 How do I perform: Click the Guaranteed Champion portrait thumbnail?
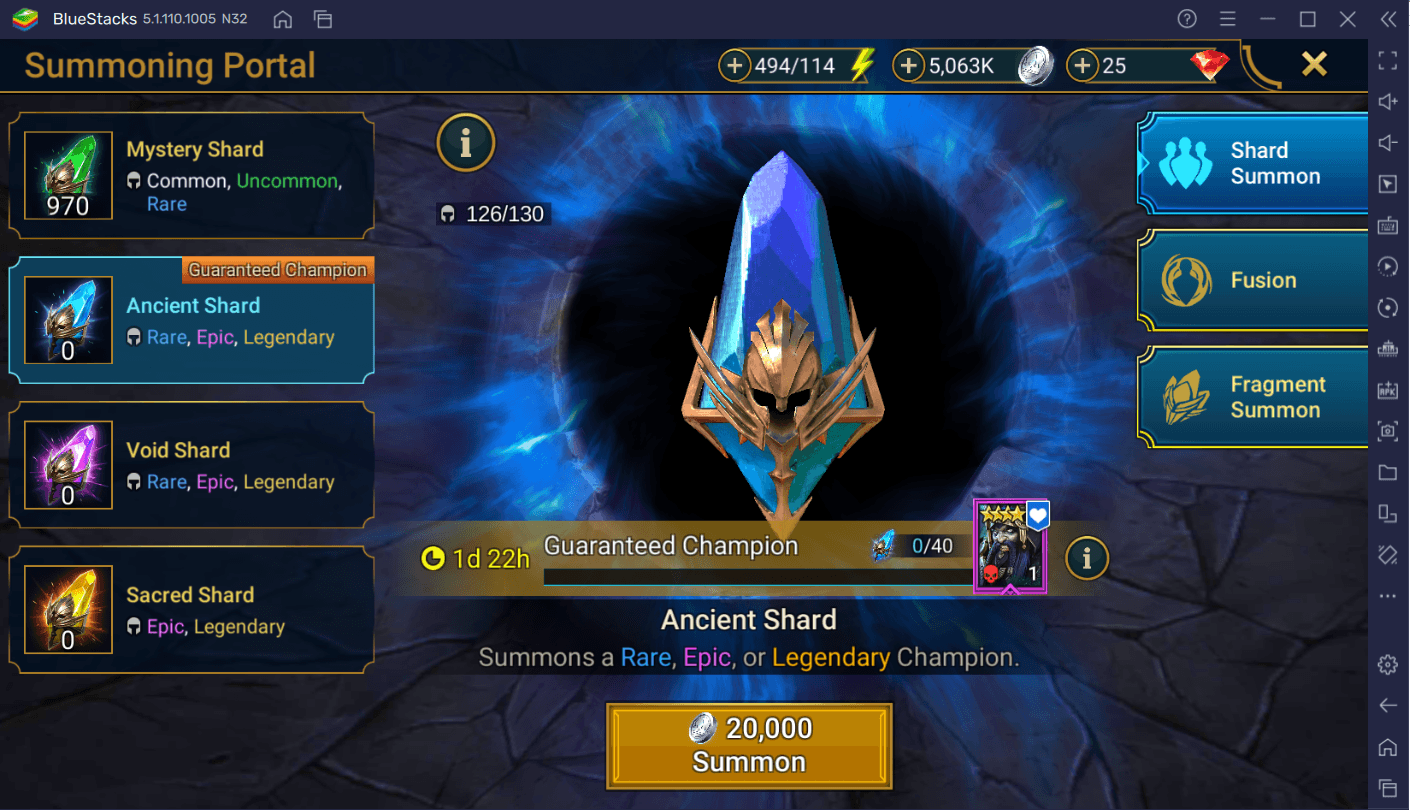pyautogui.click(x=1011, y=547)
